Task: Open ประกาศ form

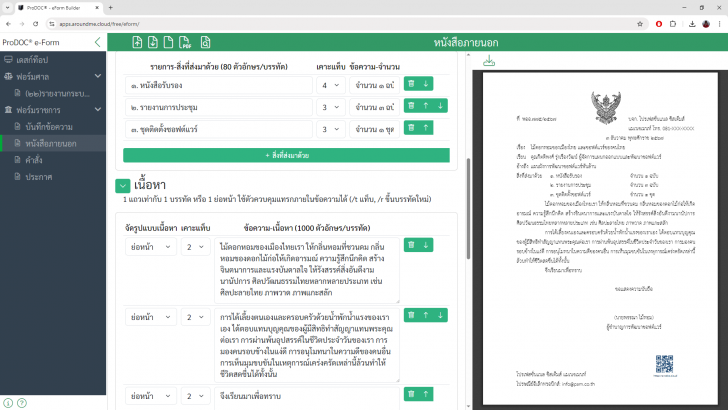Action: click(x=53, y=177)
